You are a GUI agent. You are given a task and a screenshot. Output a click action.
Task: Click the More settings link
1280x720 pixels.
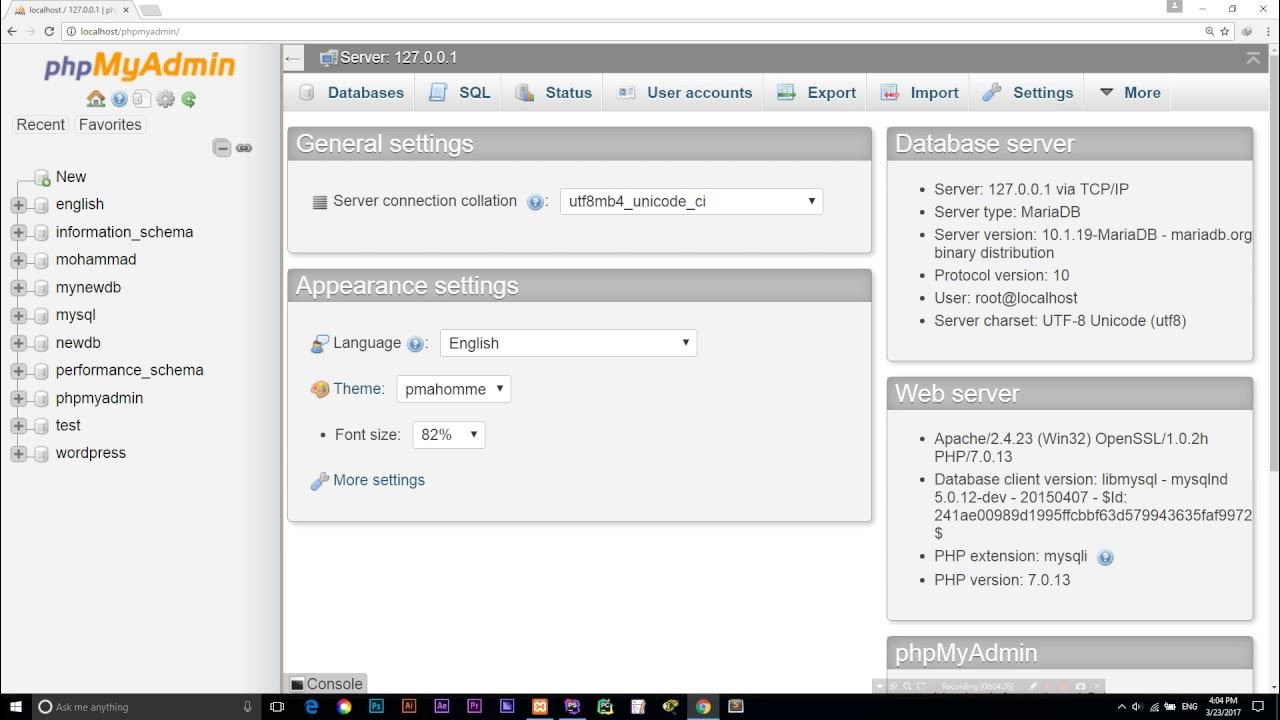(379, 480)
